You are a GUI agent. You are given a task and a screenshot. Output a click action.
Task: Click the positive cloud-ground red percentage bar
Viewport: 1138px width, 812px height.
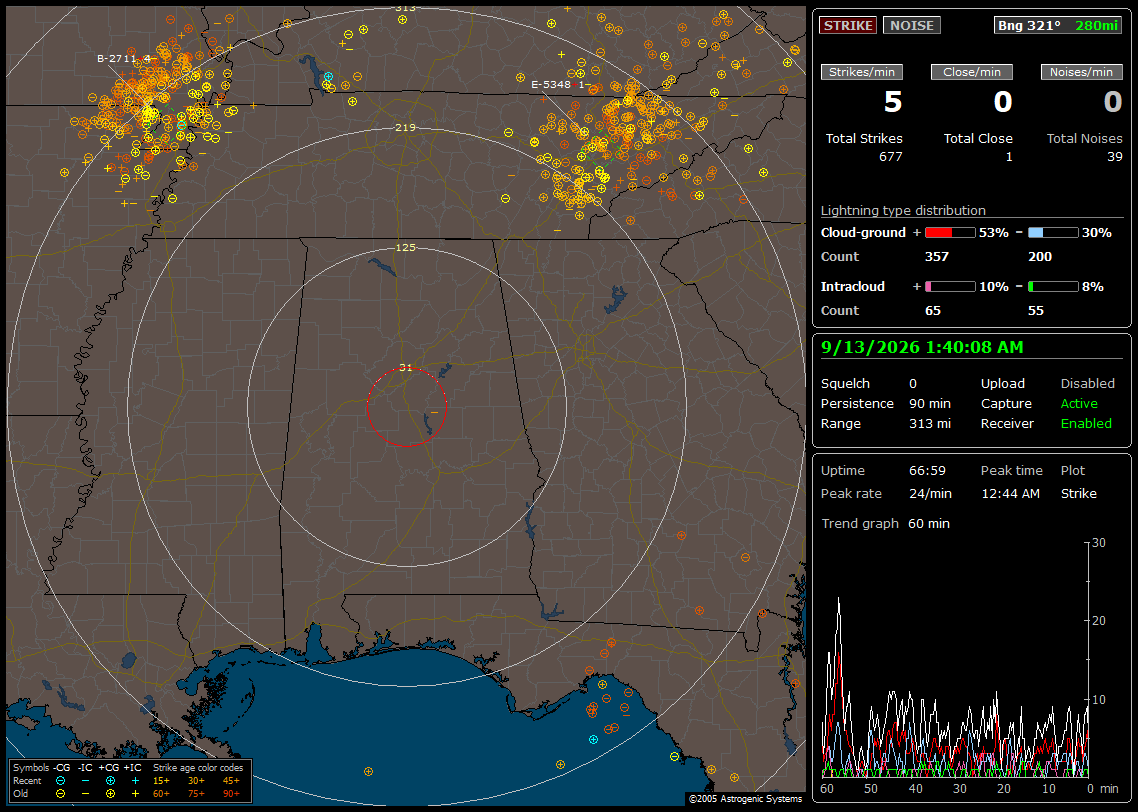[950, 233]
